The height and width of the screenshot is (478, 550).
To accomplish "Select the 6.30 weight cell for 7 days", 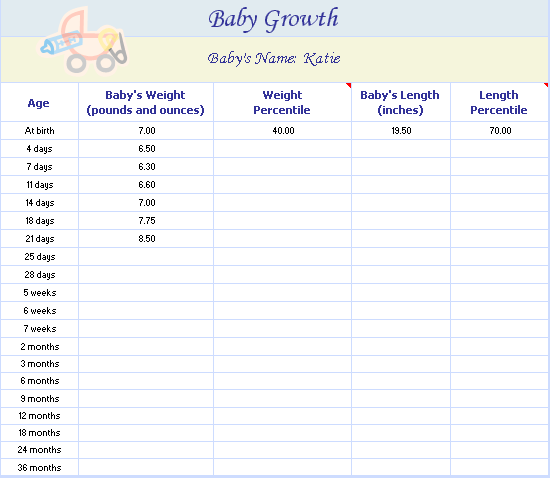I will tap(146, 167).
